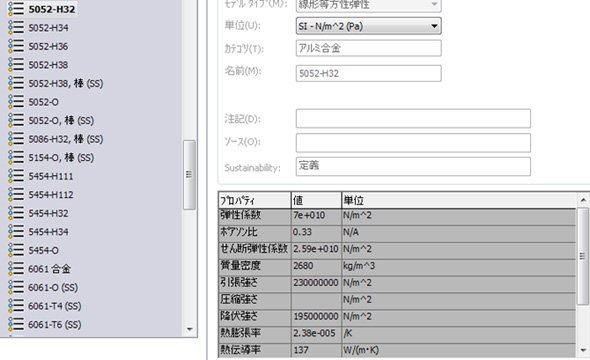The height and width of the screenshot is (360, 590).
Task: Click the material icon beside 5052-H34
Action: [16, 27]
